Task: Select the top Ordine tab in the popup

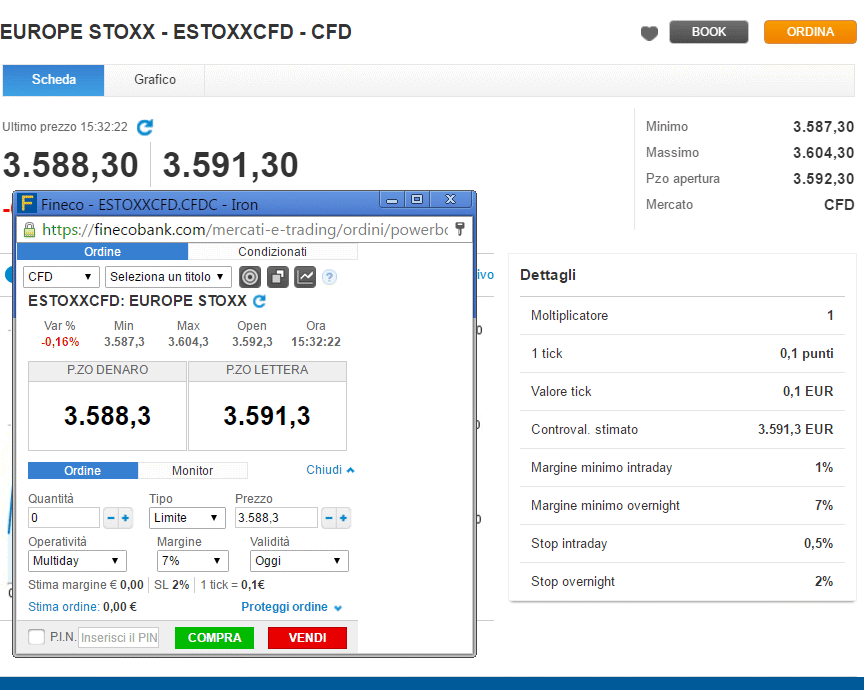Action: tap(102, 252)
